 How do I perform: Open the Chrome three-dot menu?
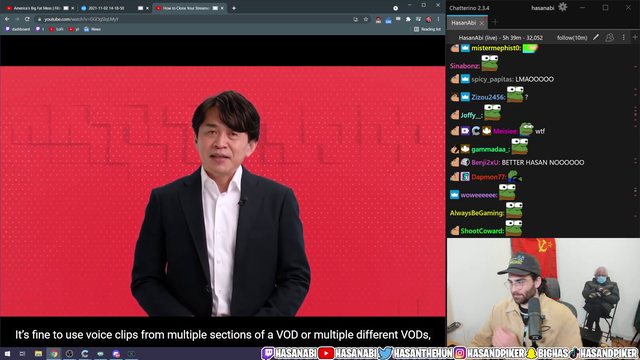(438, 19)
